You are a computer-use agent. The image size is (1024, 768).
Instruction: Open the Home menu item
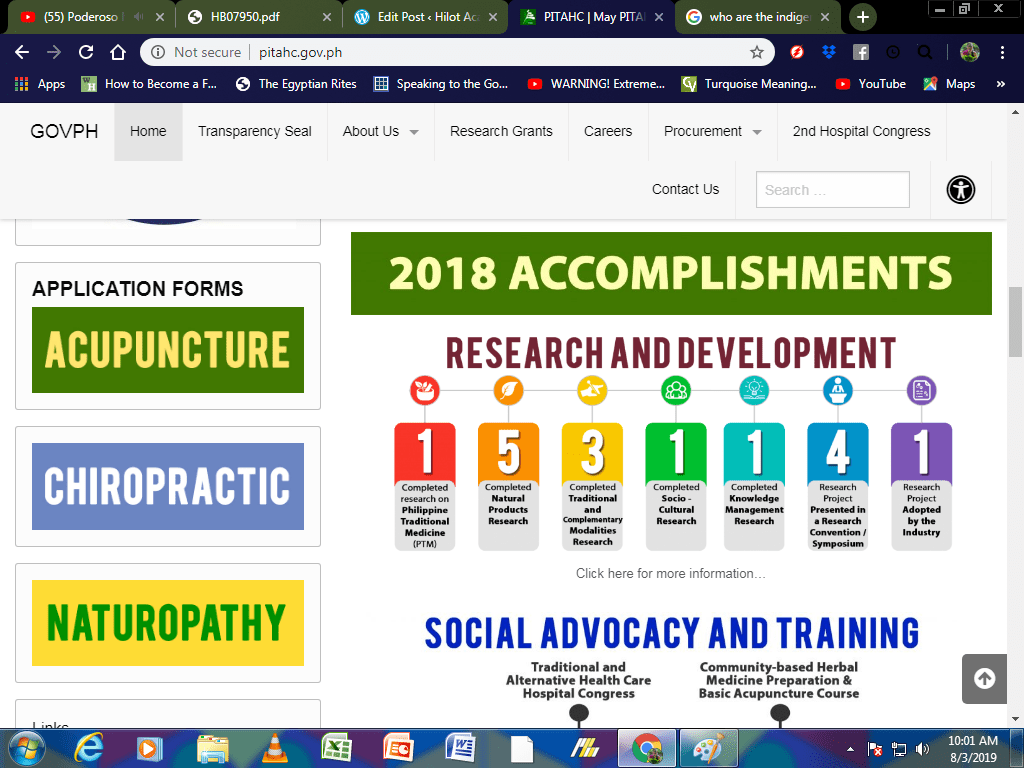click(x=148, y=131)
